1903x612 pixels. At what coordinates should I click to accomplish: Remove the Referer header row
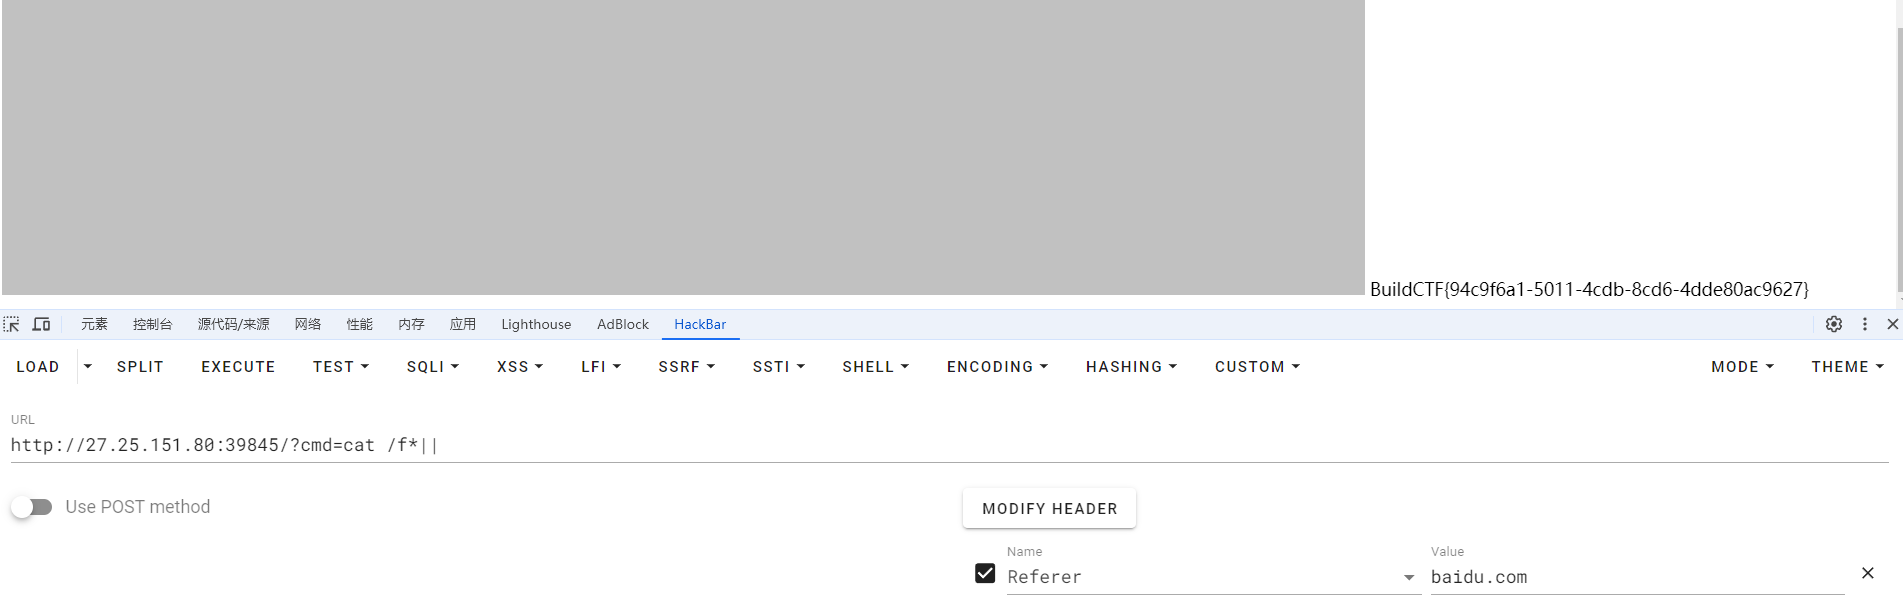(x=1867, y=573)
